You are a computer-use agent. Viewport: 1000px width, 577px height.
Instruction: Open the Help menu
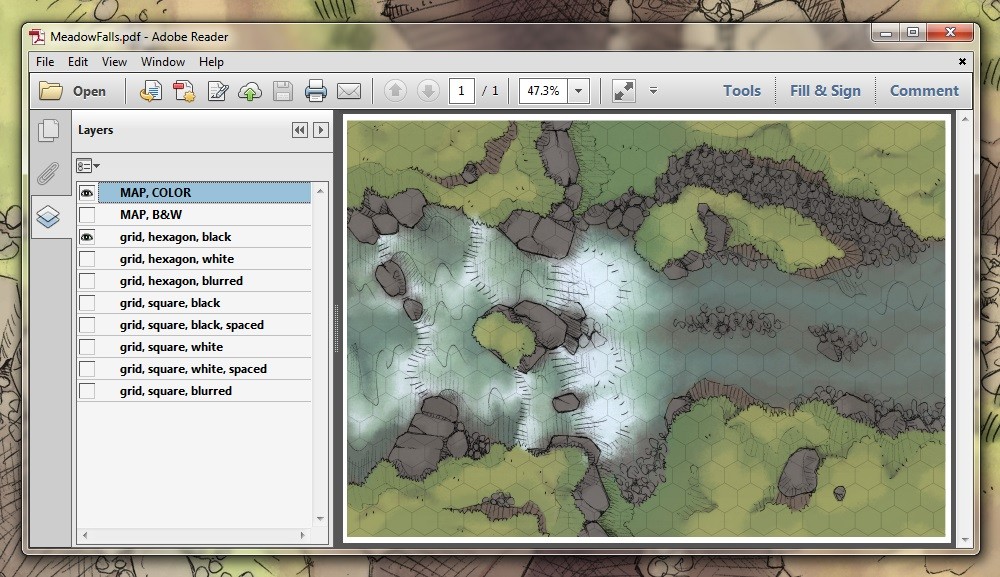(211, 62)
